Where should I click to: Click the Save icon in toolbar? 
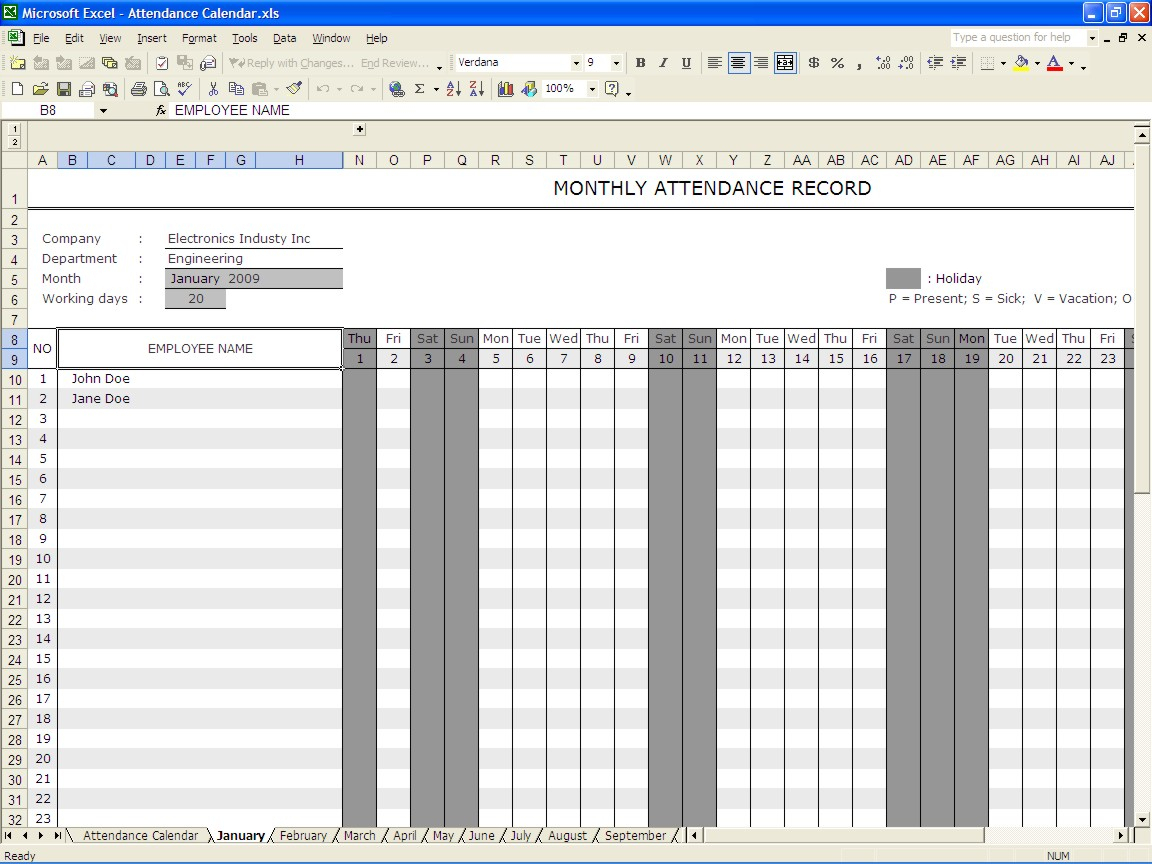[63, 89]
